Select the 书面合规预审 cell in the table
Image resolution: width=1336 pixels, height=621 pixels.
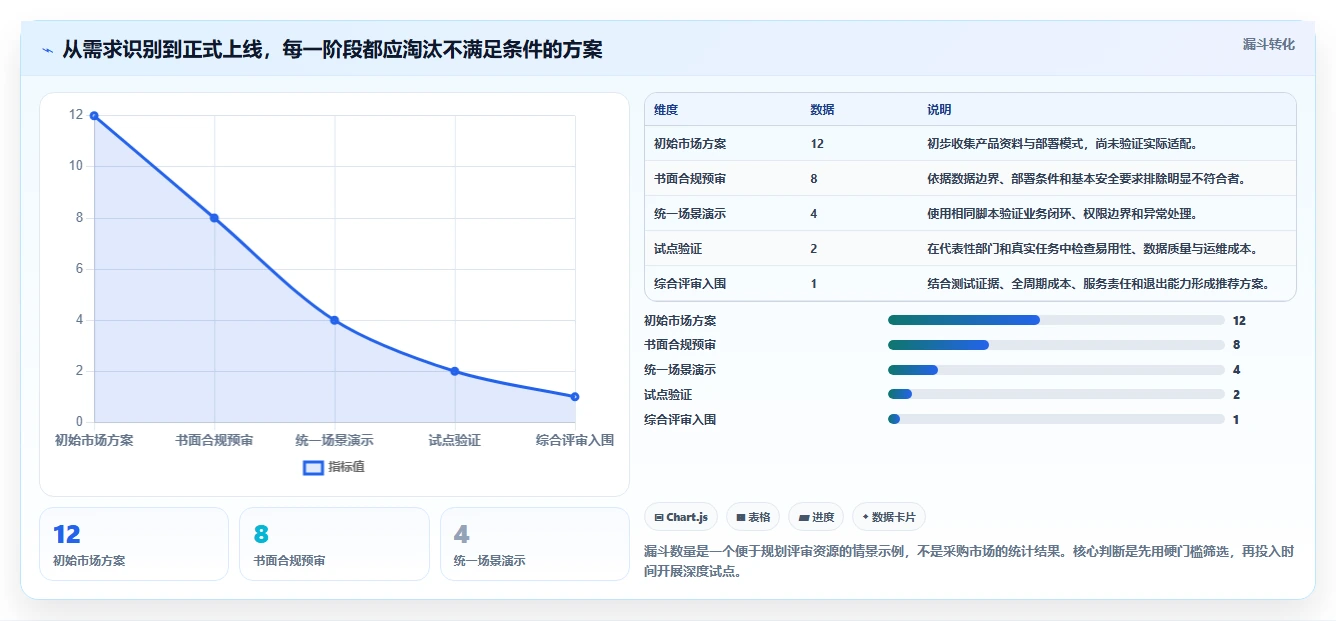[x=690, y=179]
